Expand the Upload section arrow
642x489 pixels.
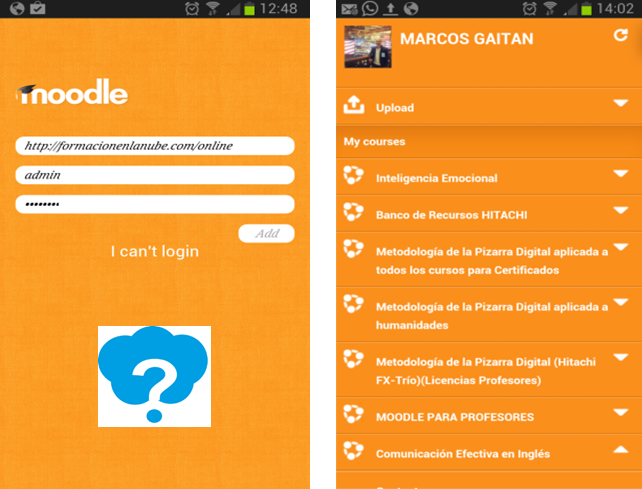click(620, 104)
